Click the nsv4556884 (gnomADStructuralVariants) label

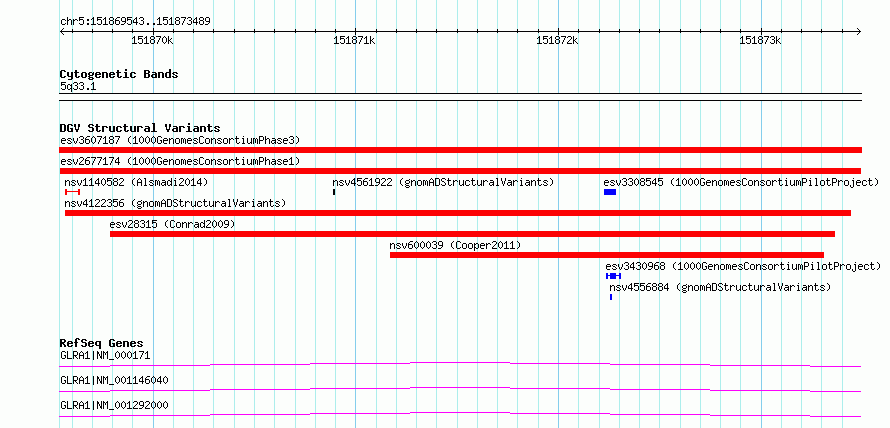[x=720, y=287]
